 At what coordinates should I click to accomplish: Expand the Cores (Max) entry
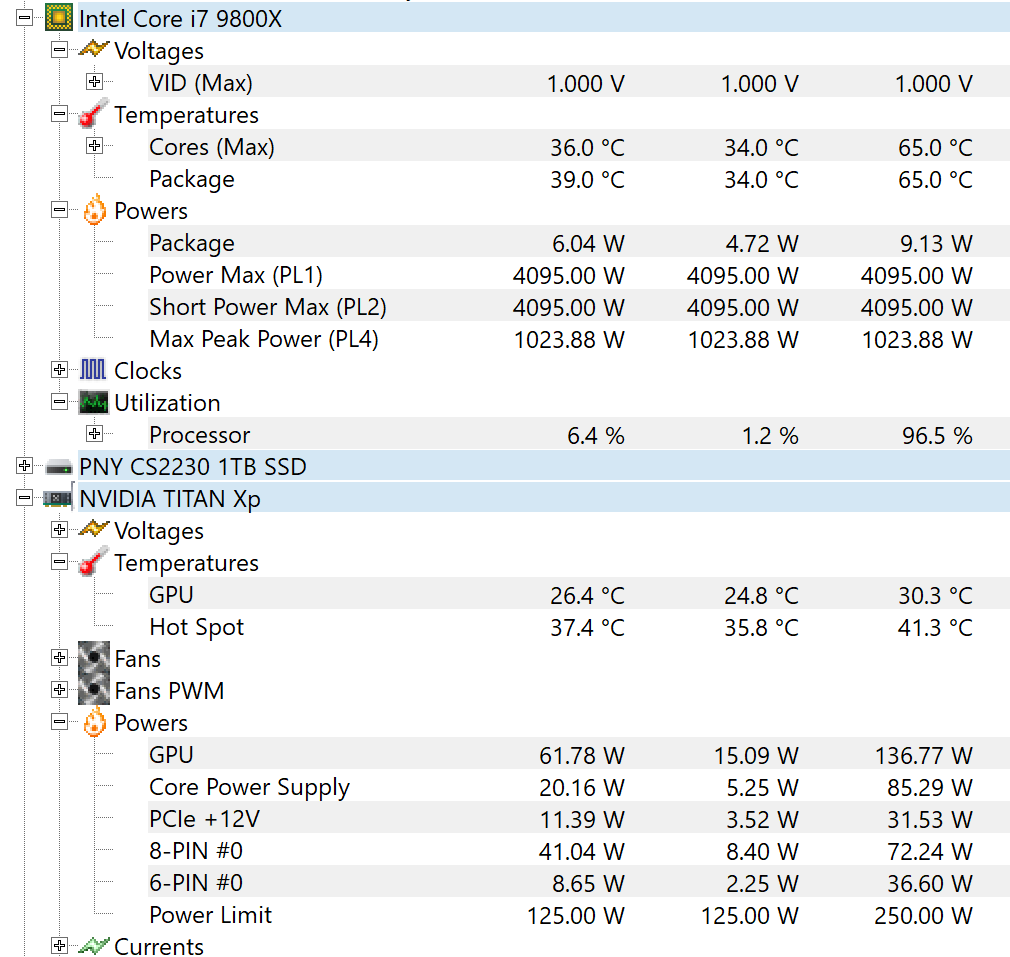pos(95,146)
